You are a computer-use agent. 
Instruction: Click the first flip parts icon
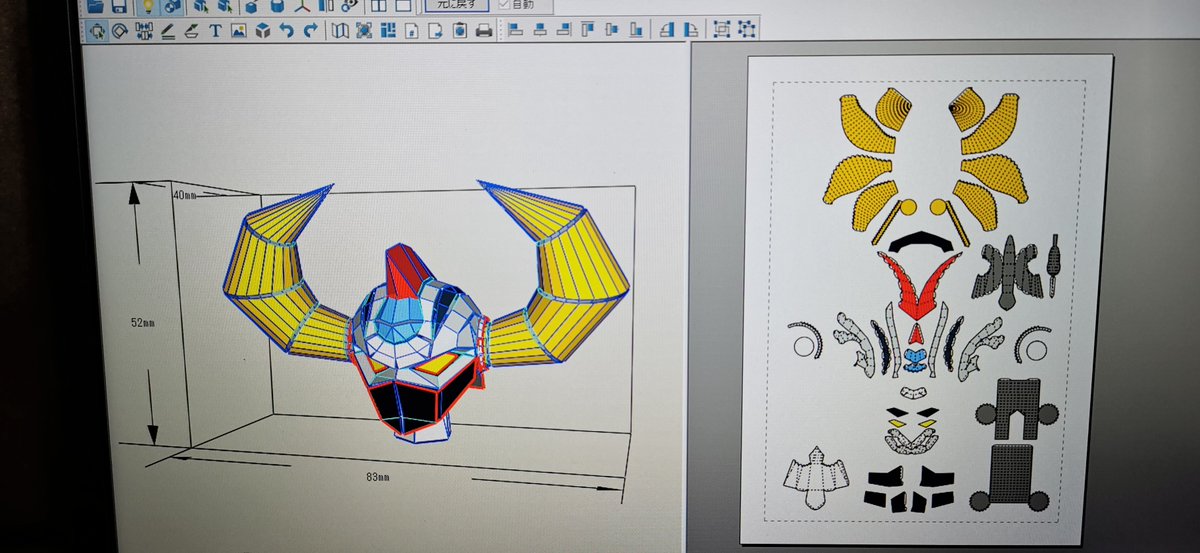(x=668, y=29)
